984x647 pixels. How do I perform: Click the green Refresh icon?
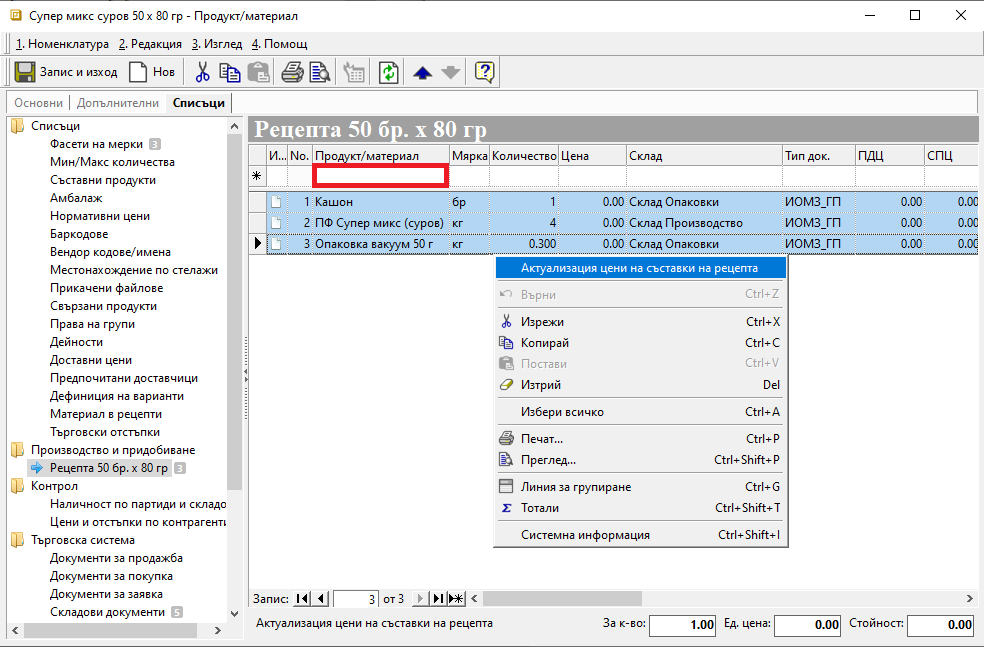[x=388, y=72]
